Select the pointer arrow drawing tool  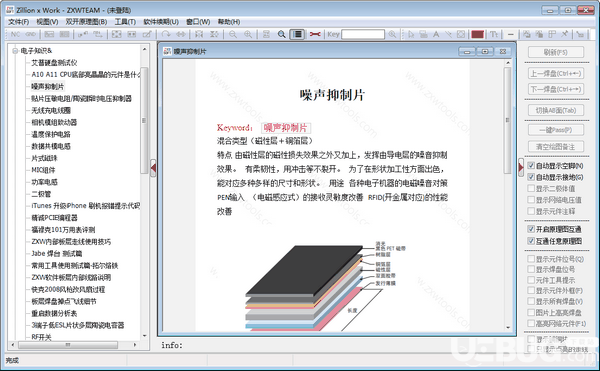(x=411, y=34)
